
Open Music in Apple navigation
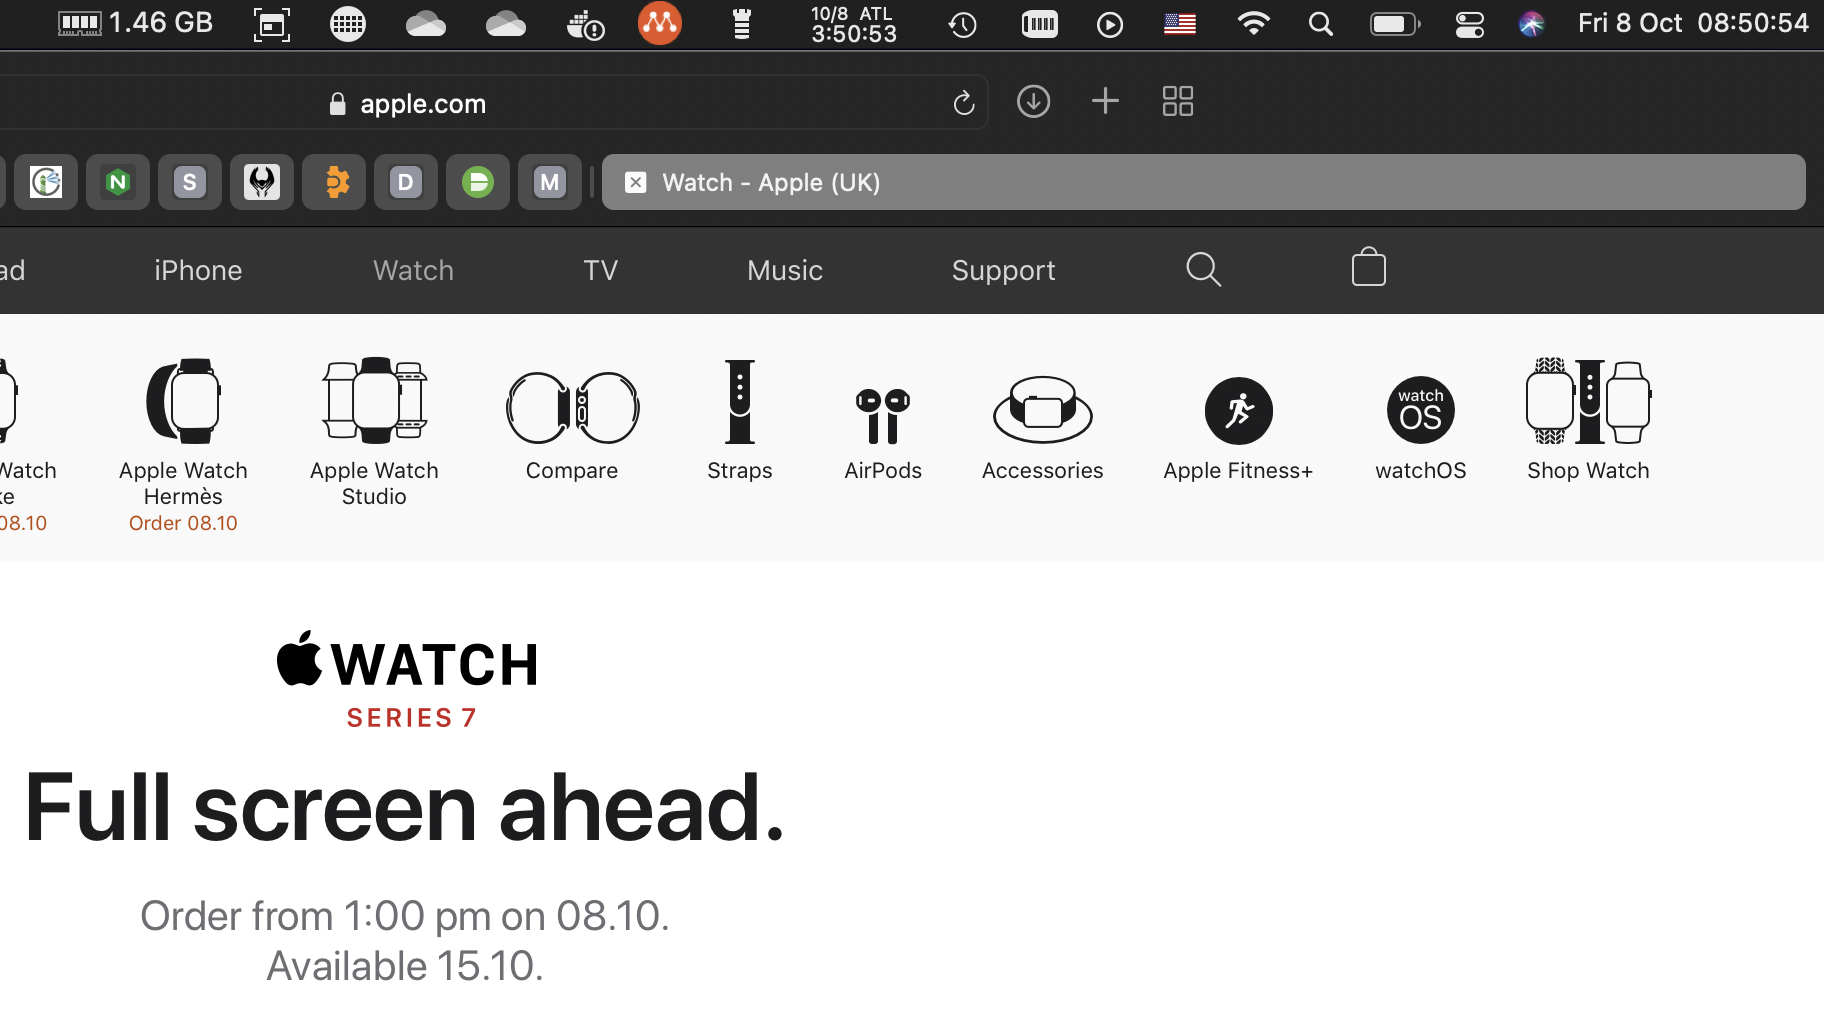coord(785,270)
